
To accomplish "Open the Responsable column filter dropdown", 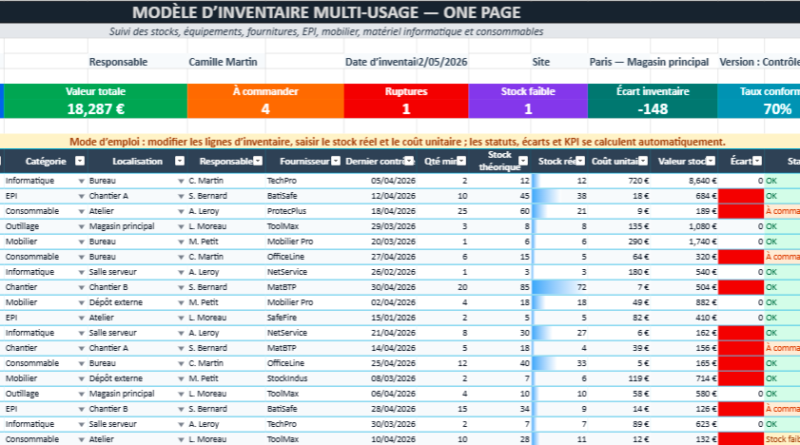I will tap(258, 161).
